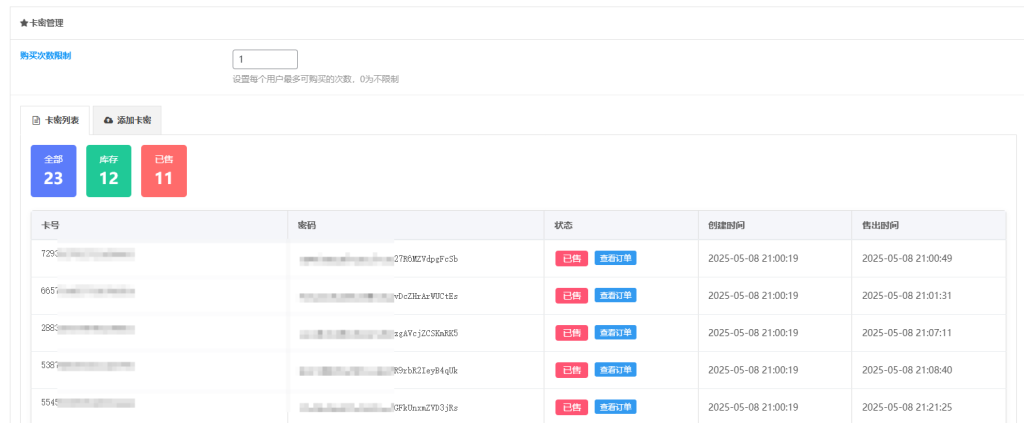1024x423 pixels.
Task: Click the 创建时间 column header
Action: pyautogui.click(x=725, y=225)
